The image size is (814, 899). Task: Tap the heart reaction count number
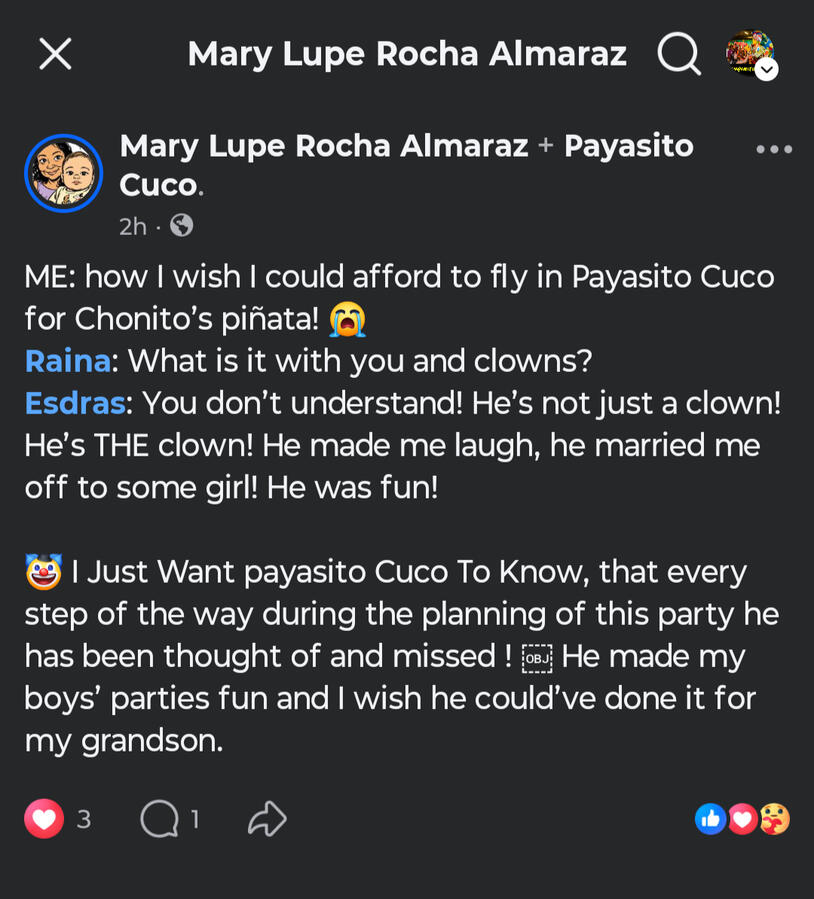84,820
